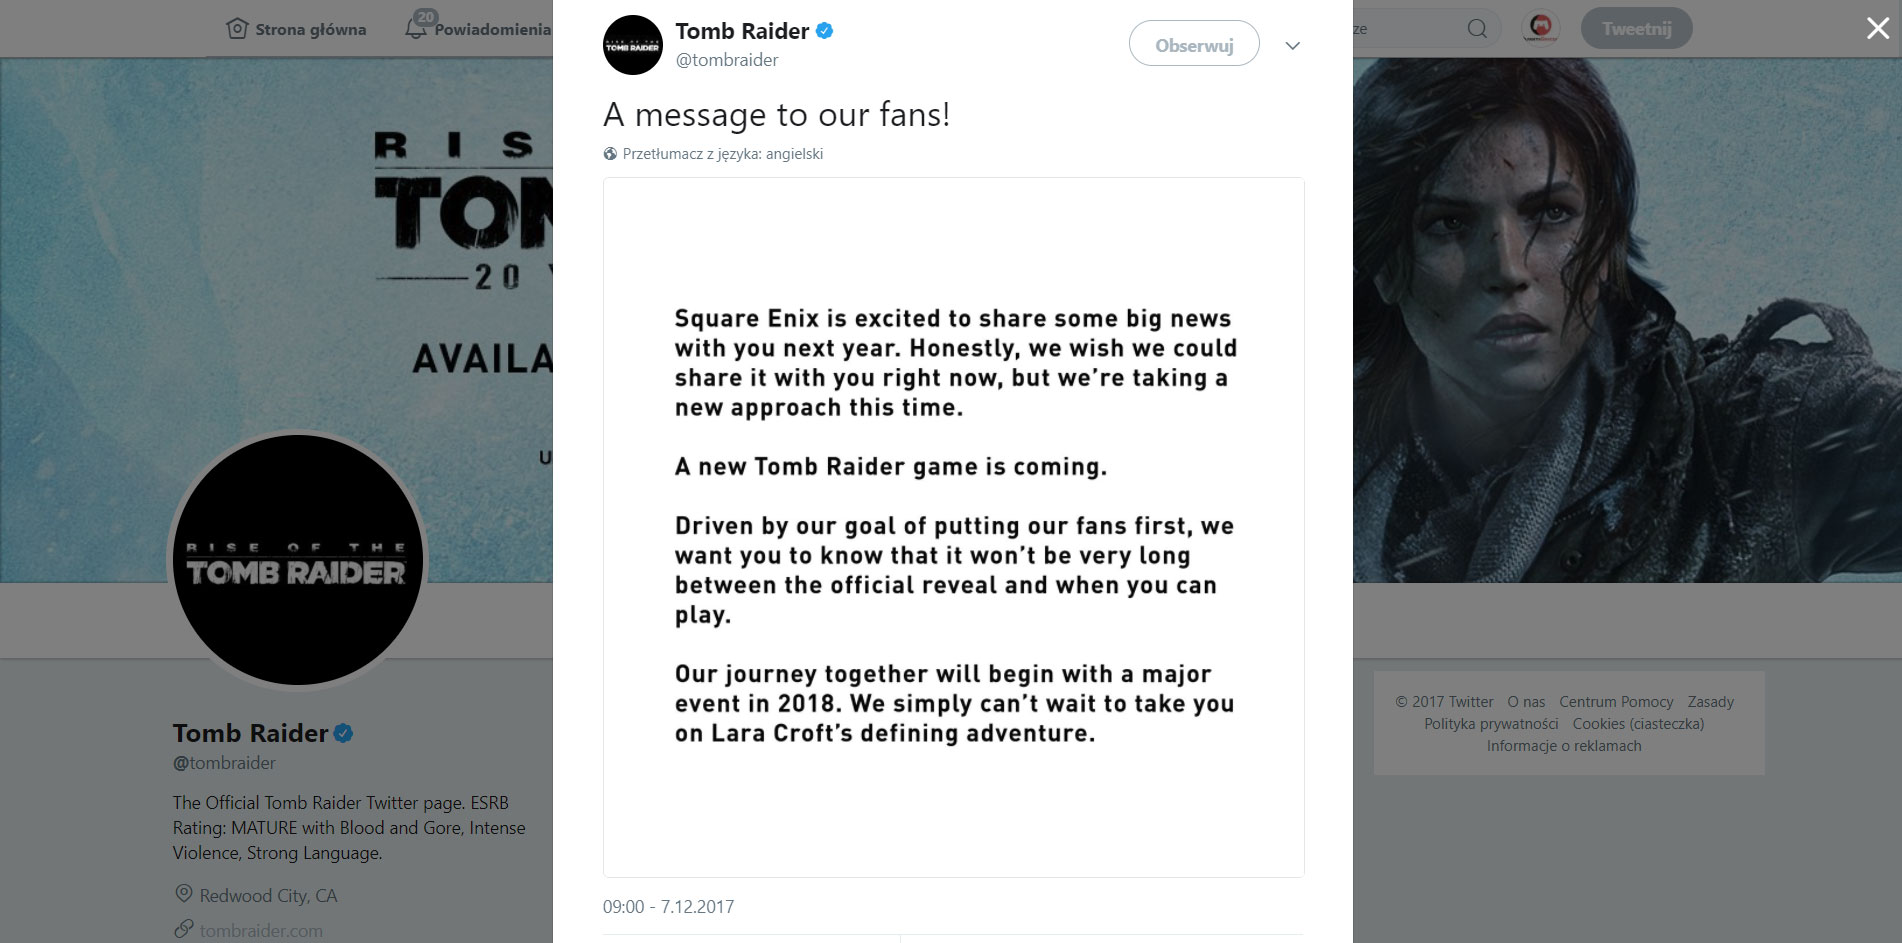The width and height of the screenshot is (1902, 943).
Task: Expand the tweet options chevron
Action: [1292, 46]
